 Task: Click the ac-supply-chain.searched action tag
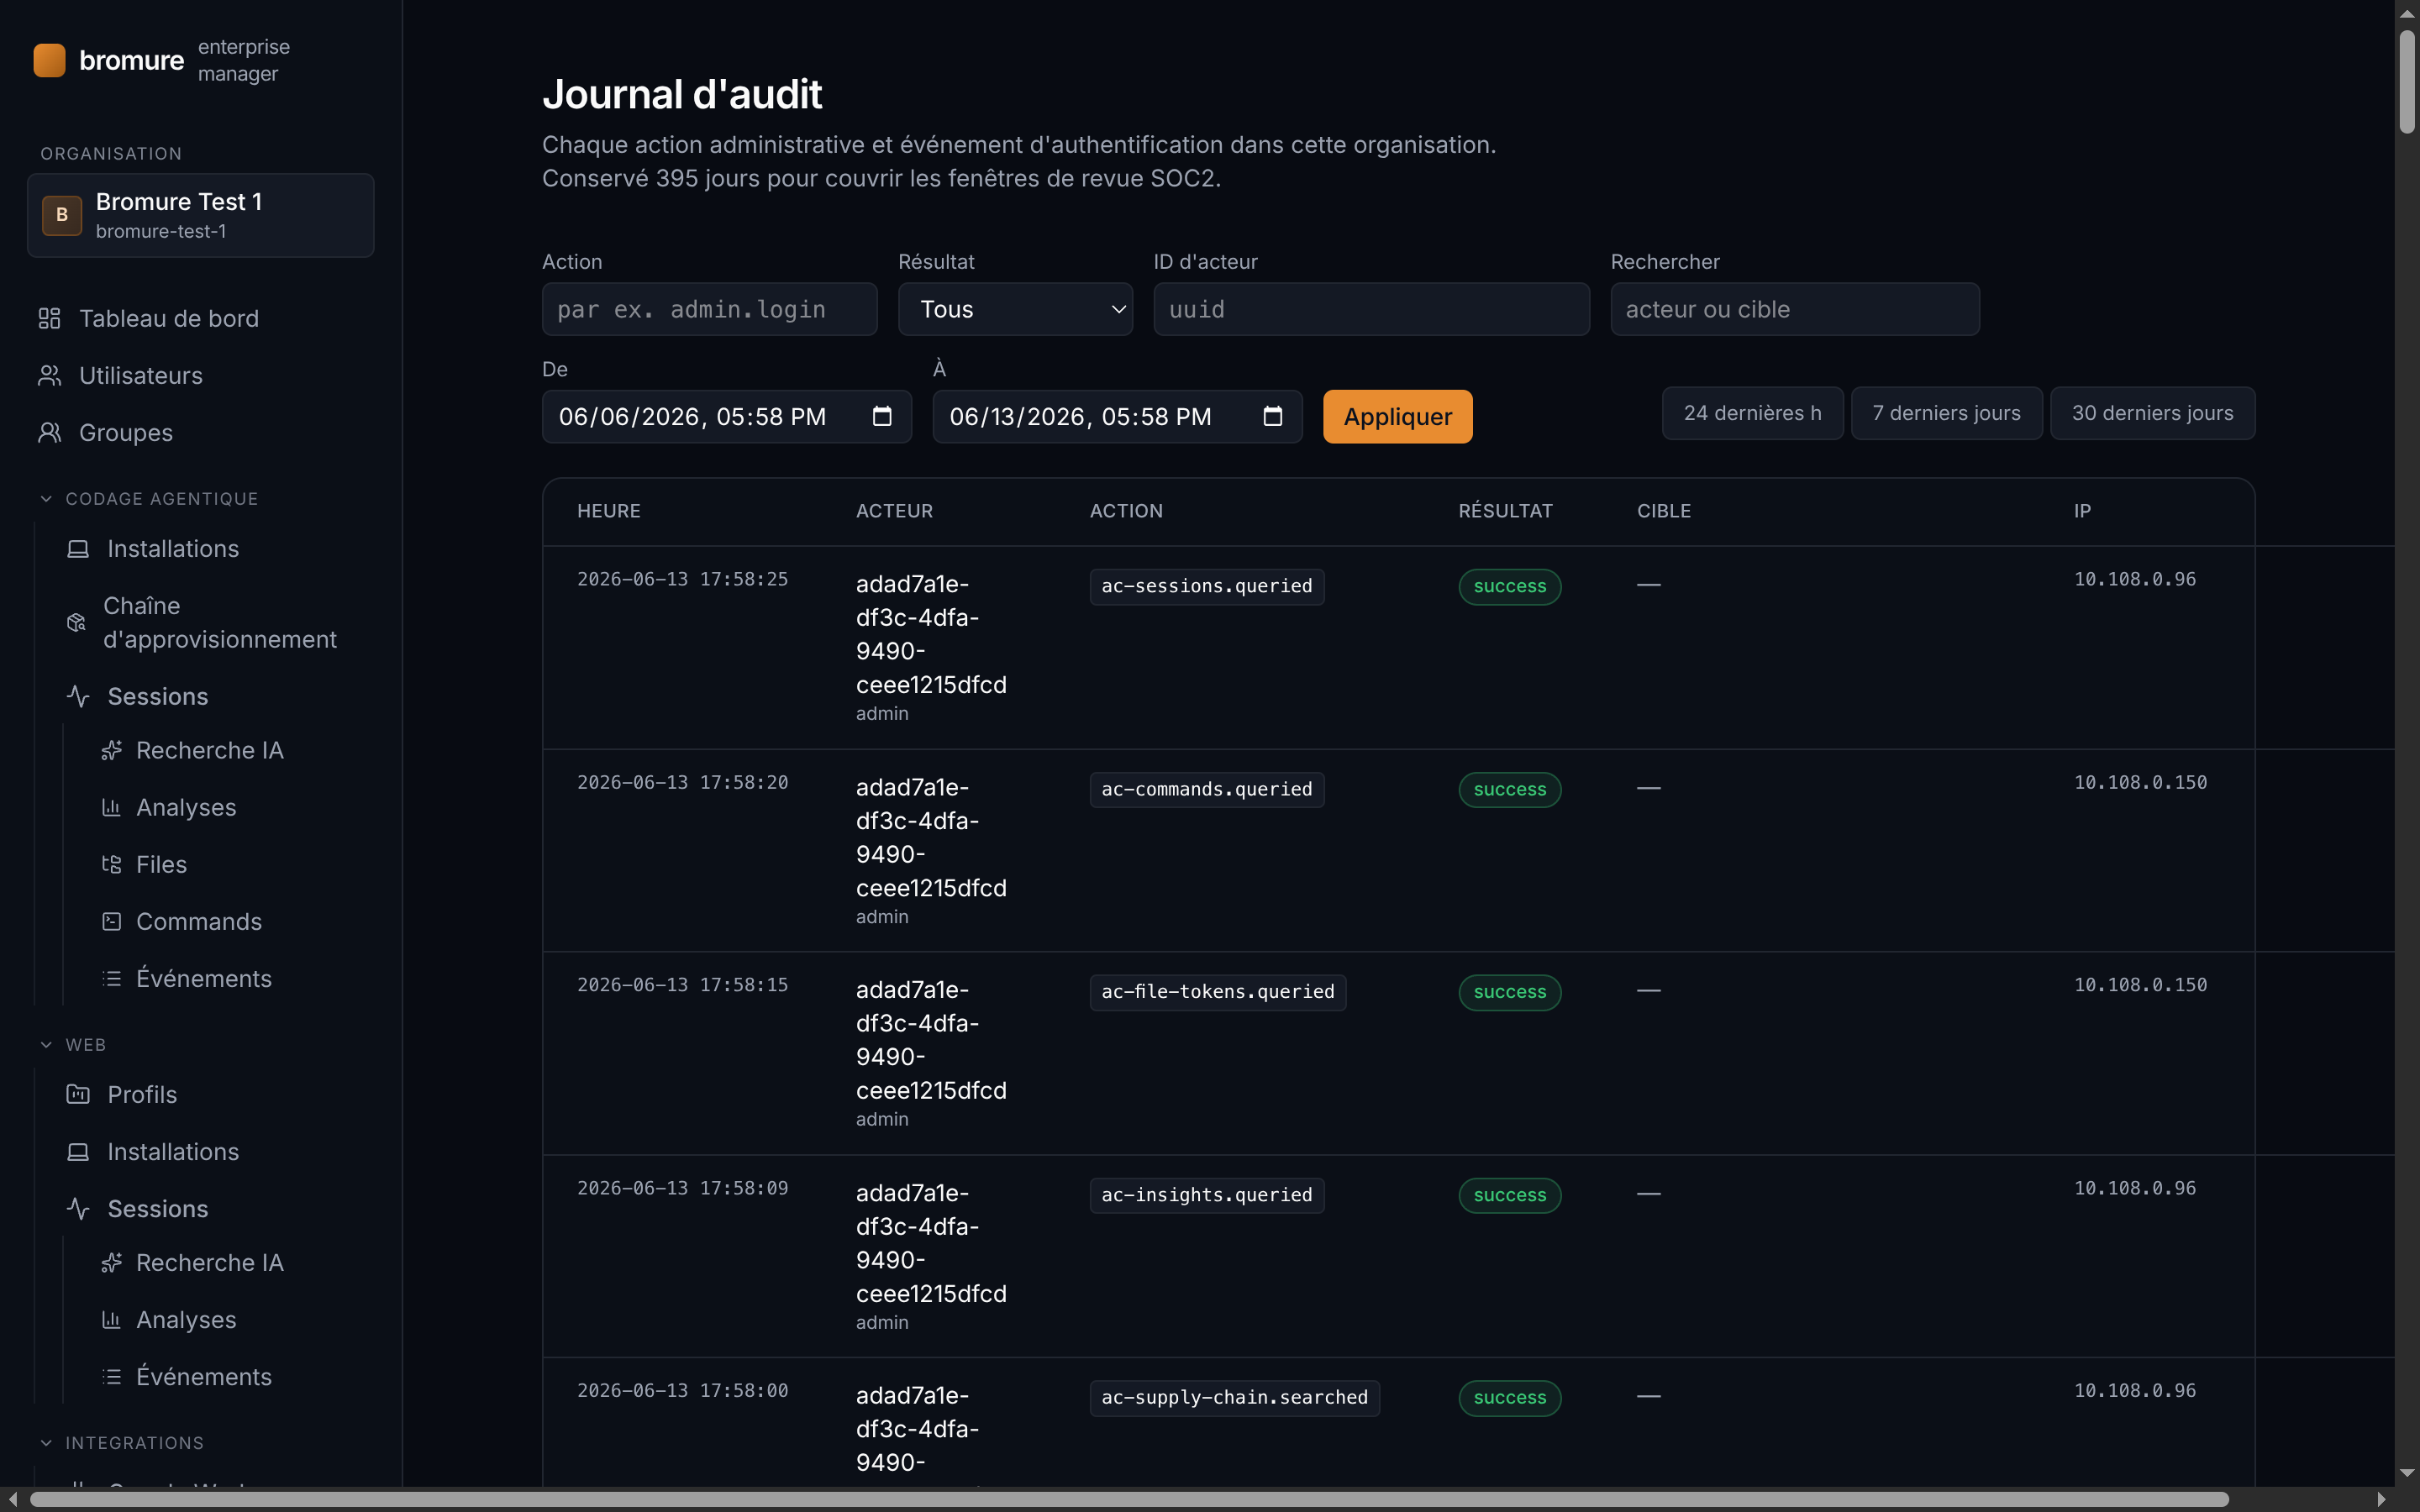(1234, 1397)
